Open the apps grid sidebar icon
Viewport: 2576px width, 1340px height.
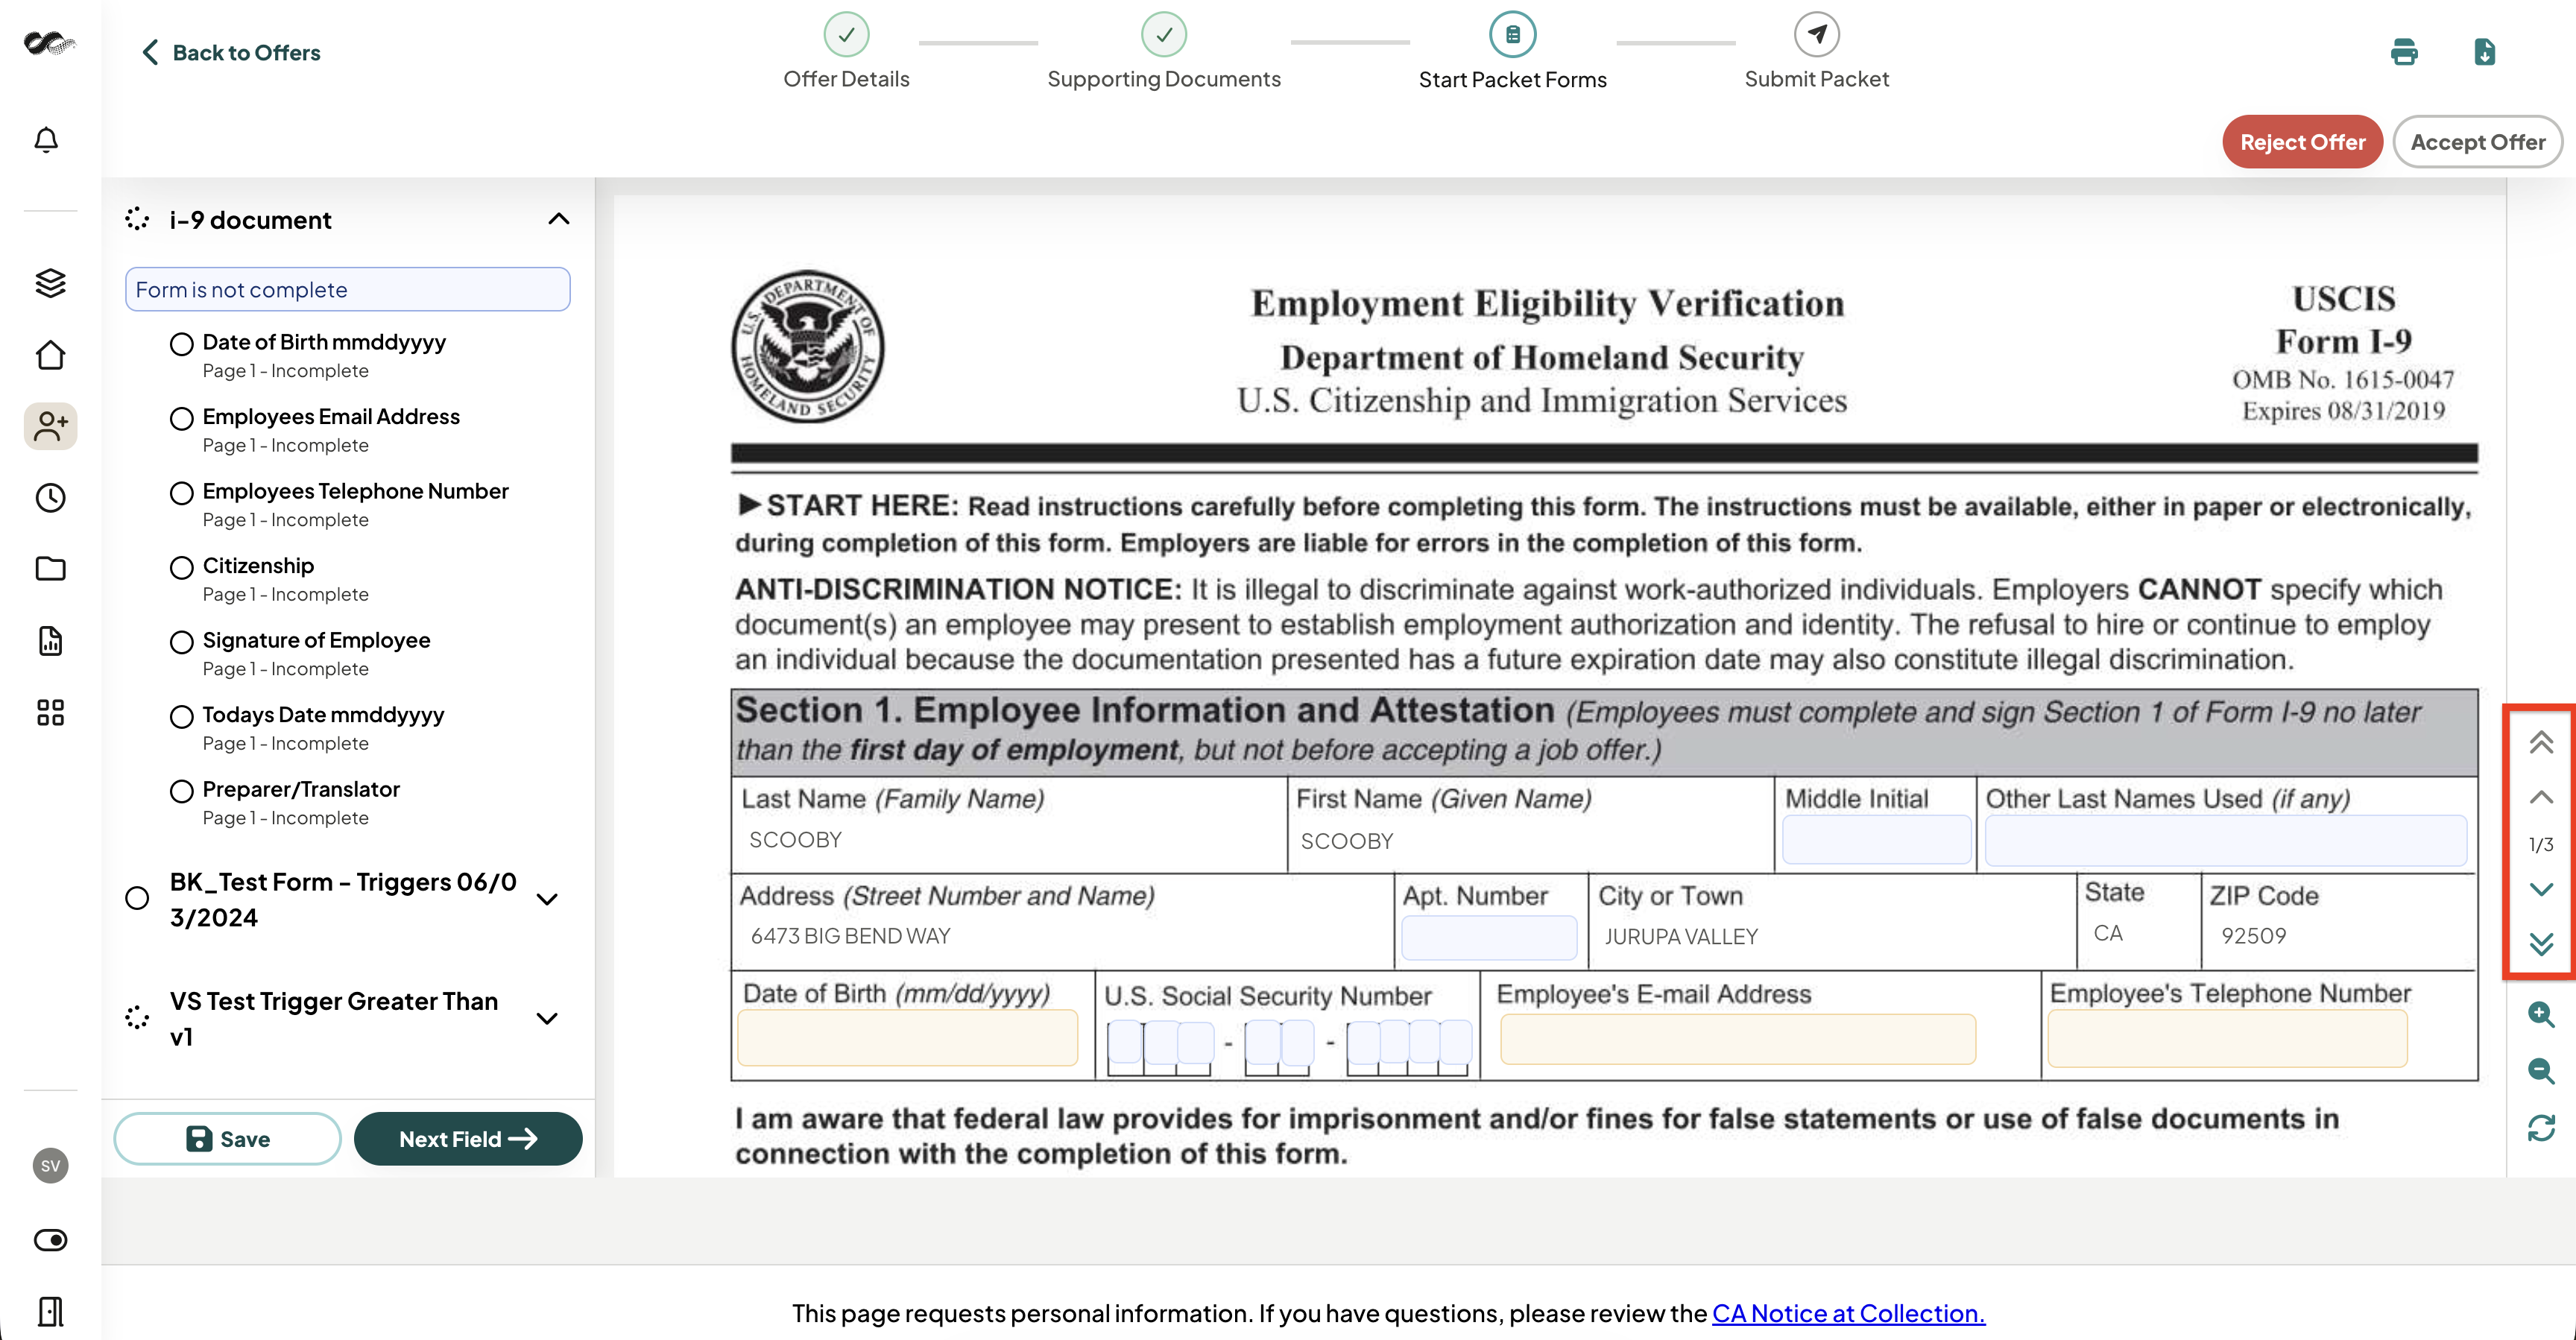[x=50, y=713]
